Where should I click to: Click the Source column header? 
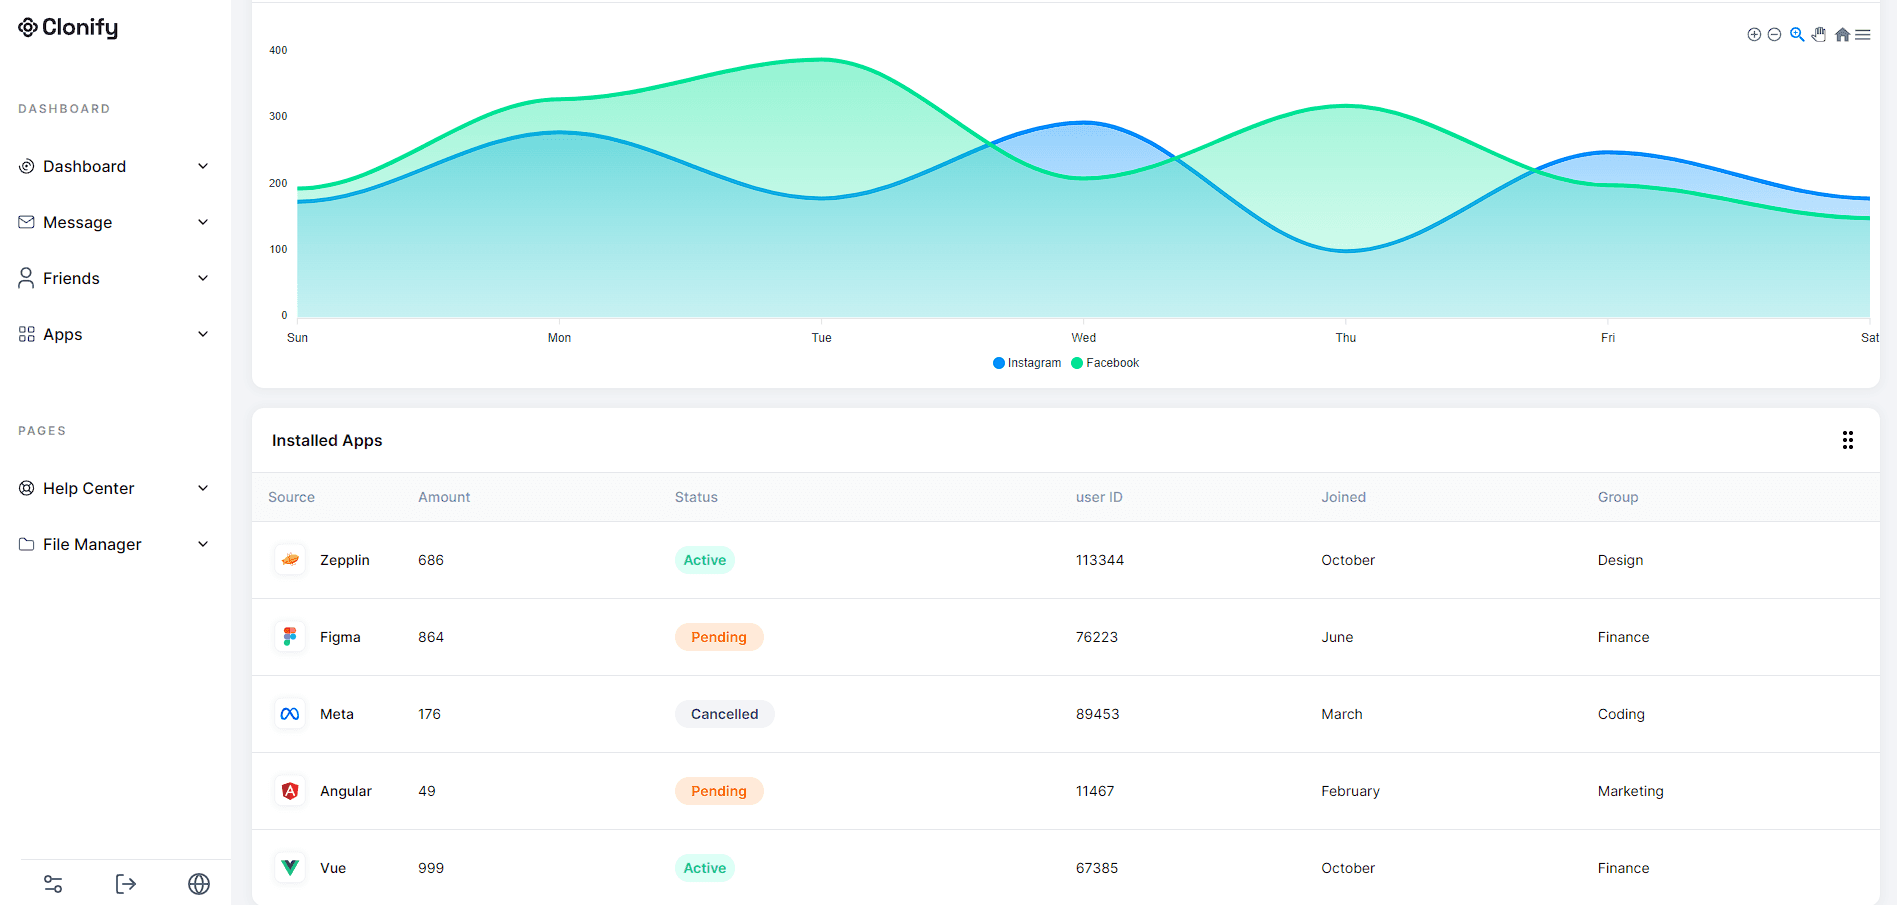coord(291,497)
